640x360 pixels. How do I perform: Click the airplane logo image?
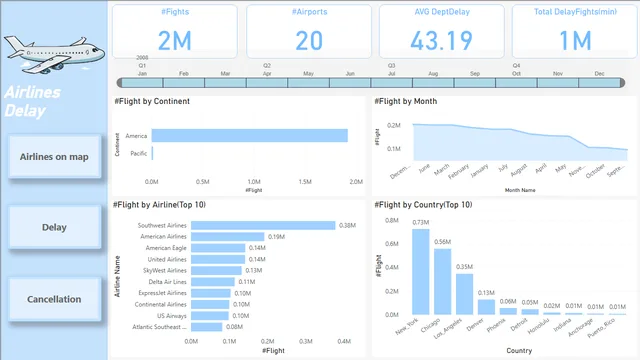pos(54,55)
